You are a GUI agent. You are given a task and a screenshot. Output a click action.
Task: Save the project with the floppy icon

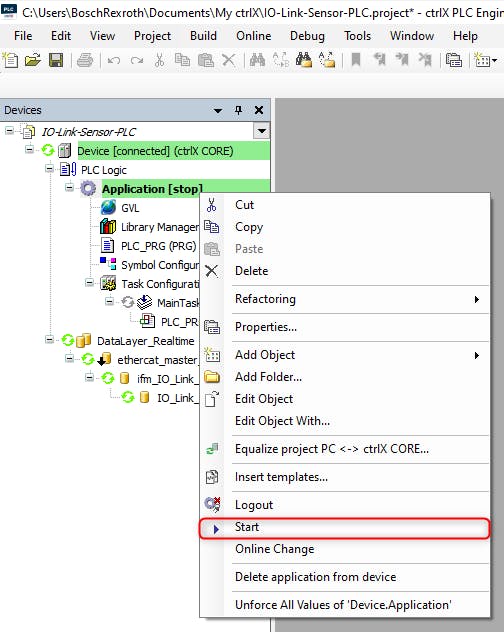pos(56,60)
